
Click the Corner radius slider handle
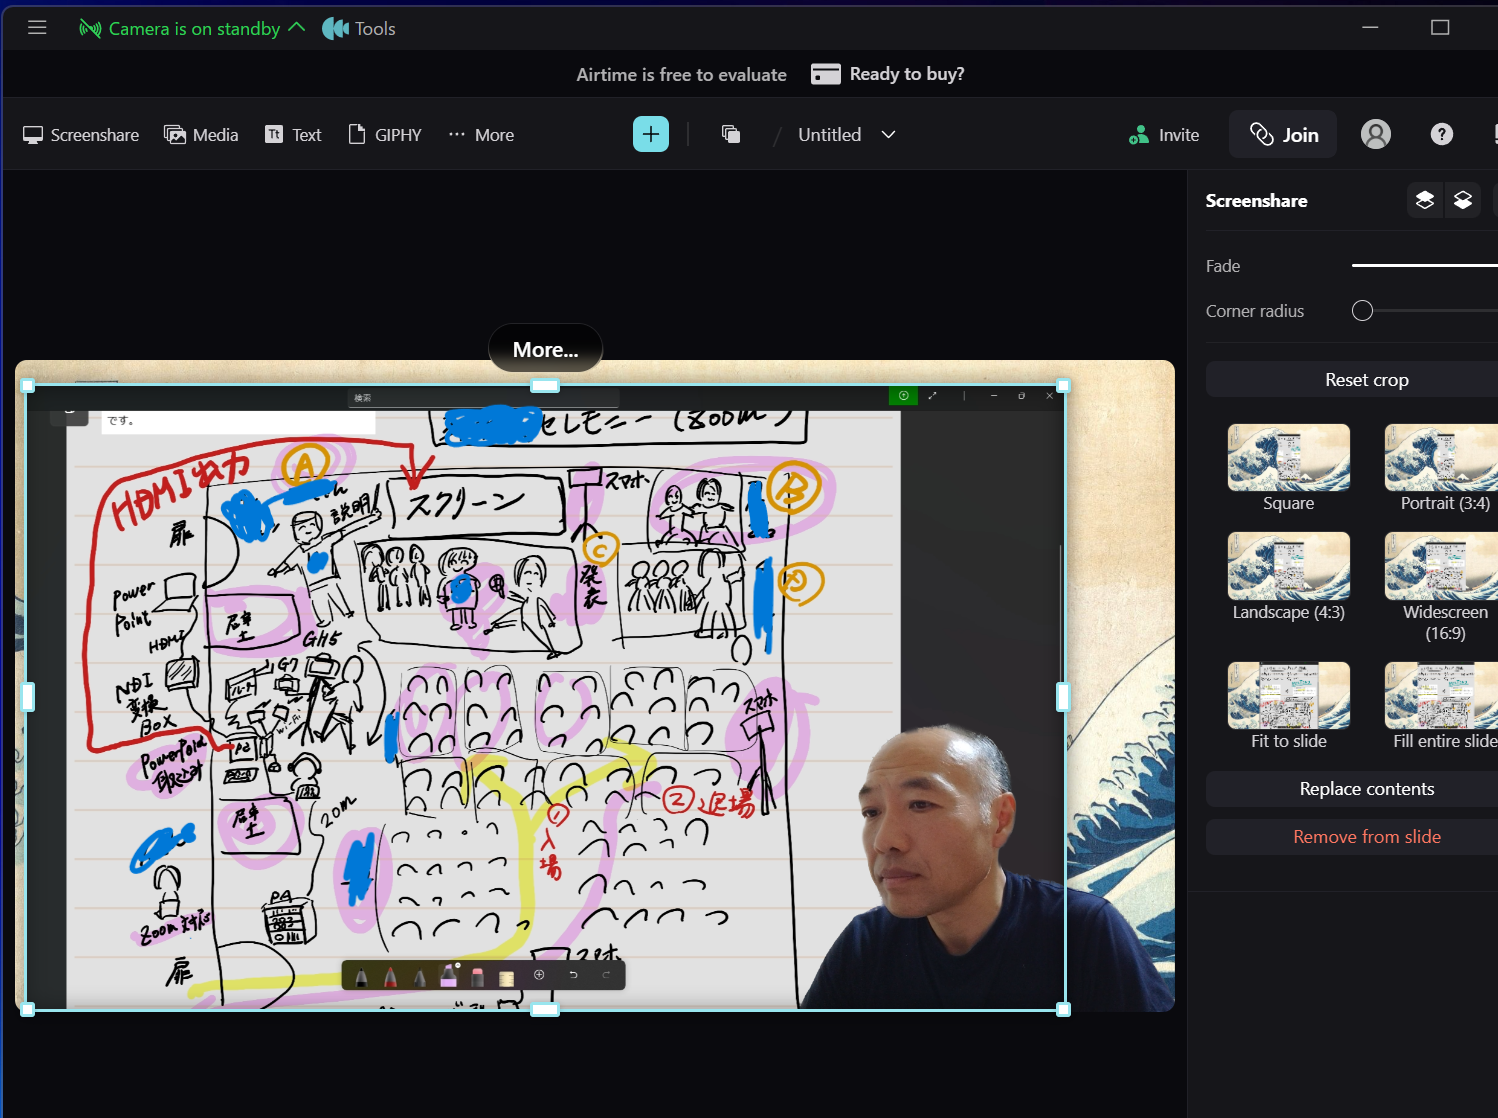[x=1362, y=311]
